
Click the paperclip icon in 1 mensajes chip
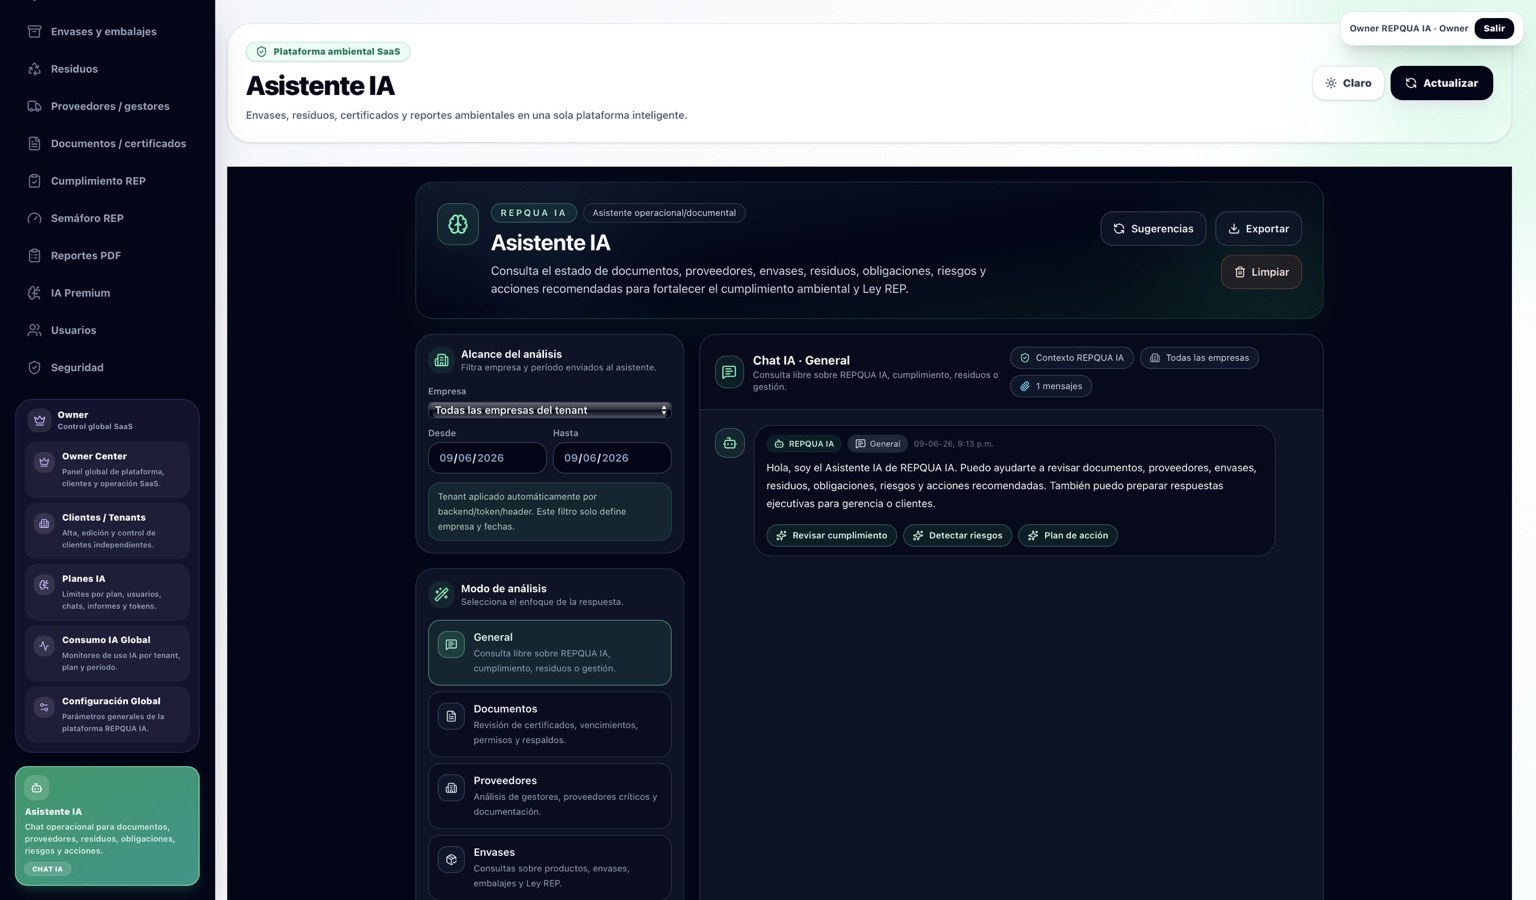(x=1025, y=386)
